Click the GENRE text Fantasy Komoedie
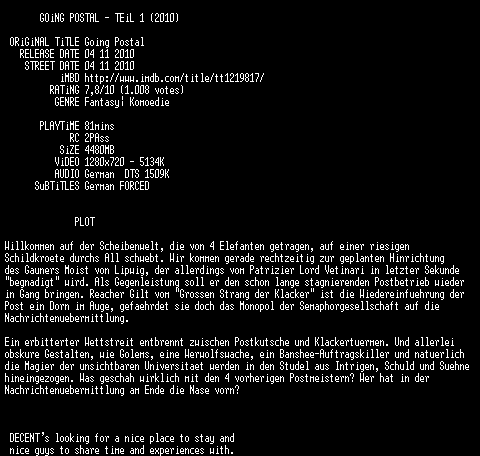480x456 pixels. pos(127,102)
